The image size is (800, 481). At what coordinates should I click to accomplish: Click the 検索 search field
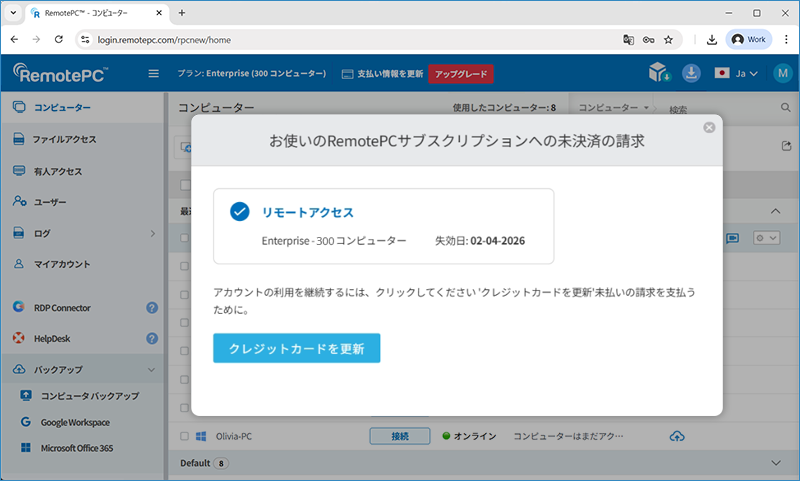[x=722, y=109]
